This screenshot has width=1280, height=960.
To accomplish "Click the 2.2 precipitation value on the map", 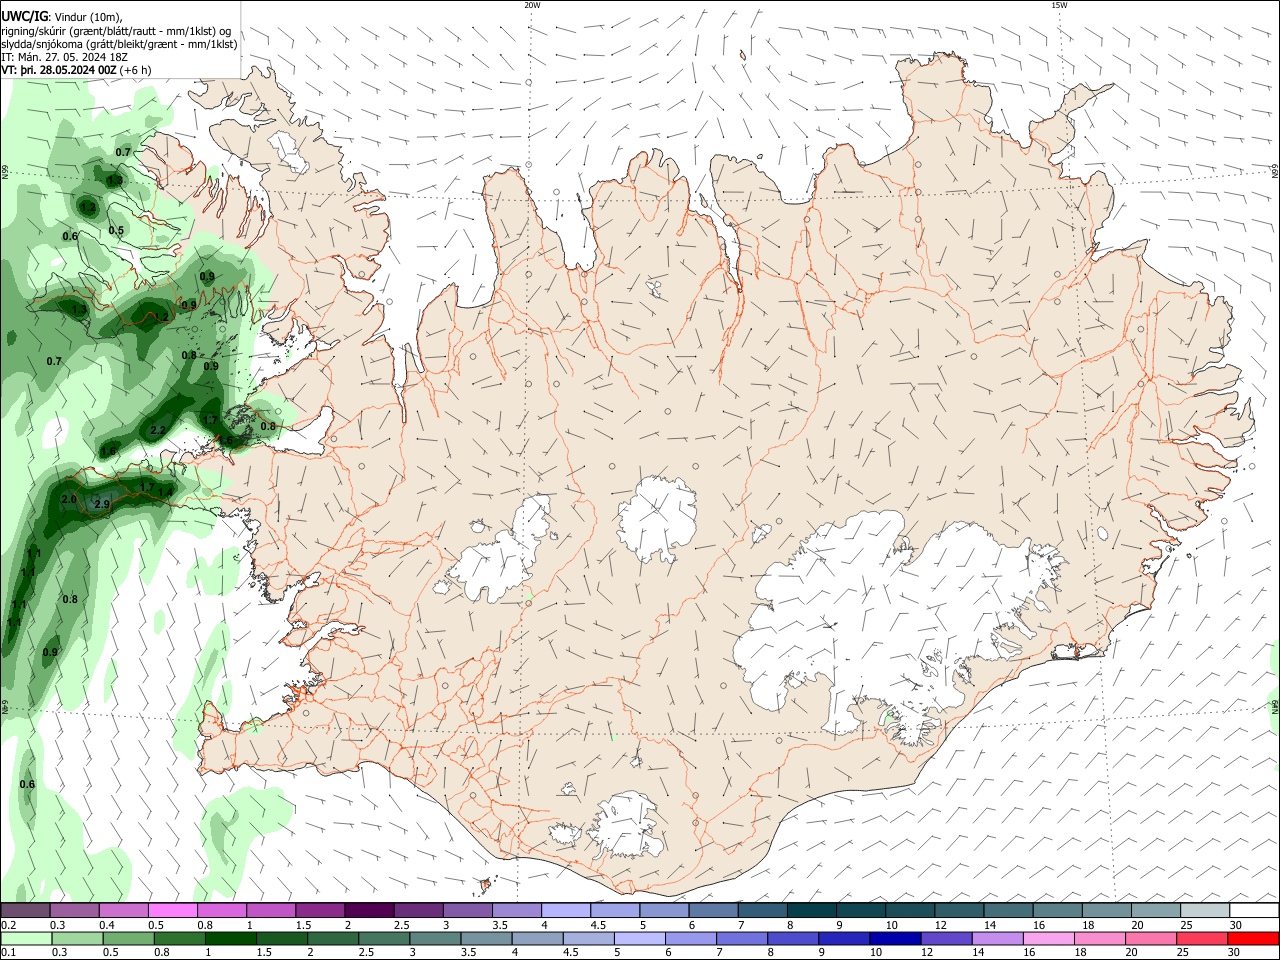I will click(x=157, y=431).
